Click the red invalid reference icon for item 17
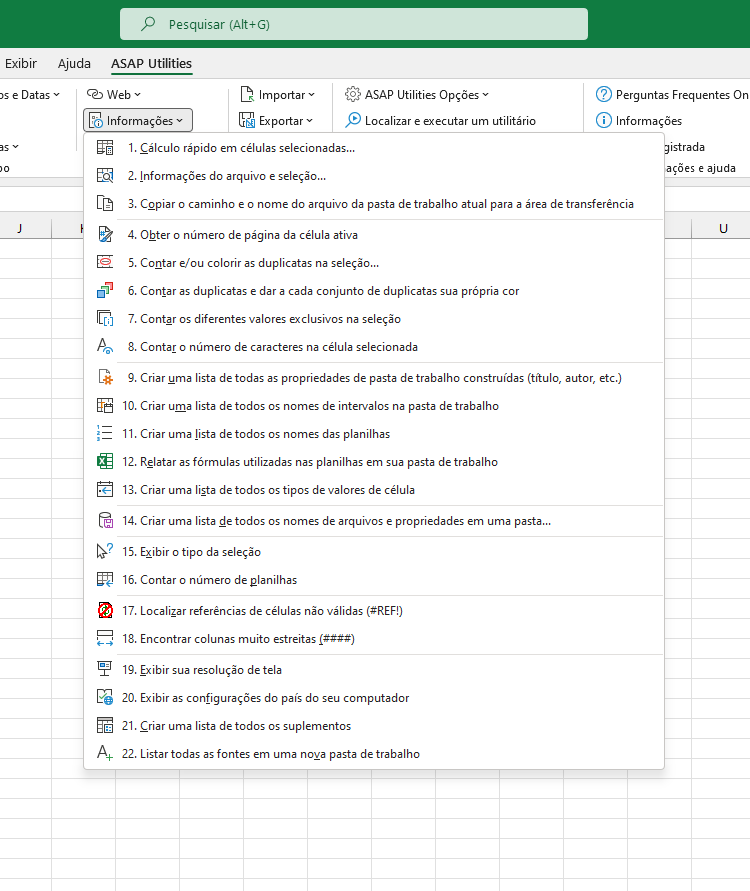750x891 pixels. [105, 610]
